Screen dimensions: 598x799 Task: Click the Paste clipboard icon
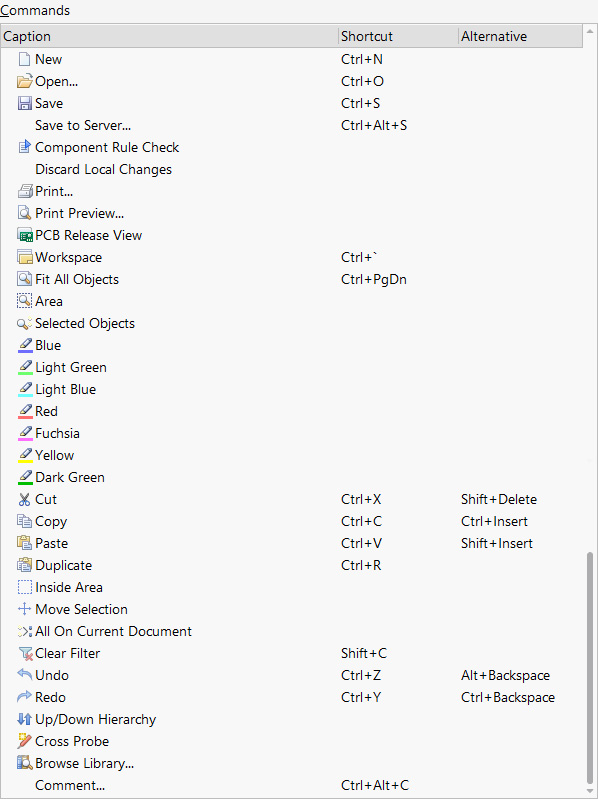pos(24,543)
